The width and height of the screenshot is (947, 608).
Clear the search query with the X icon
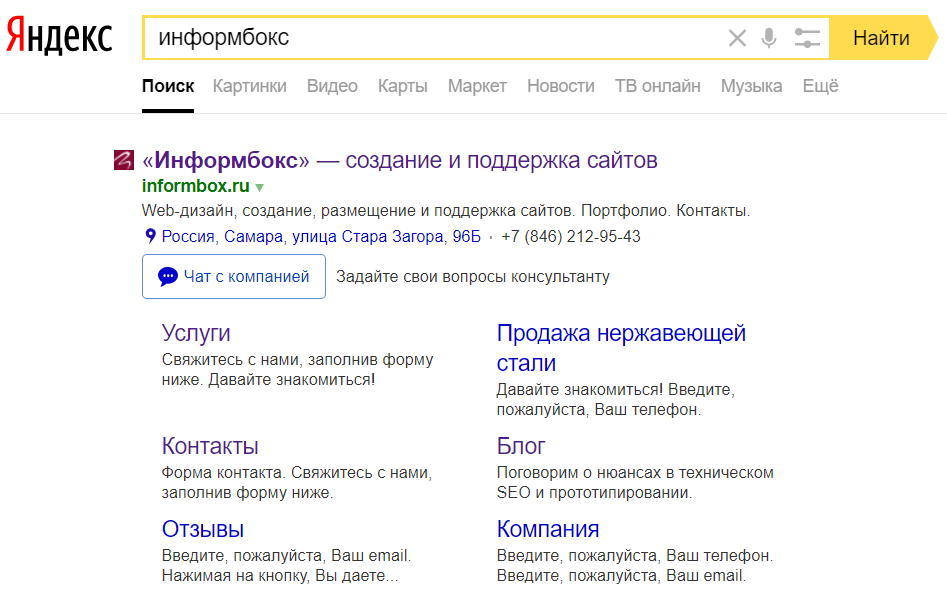pyautogui.click(x=737, y=38)
